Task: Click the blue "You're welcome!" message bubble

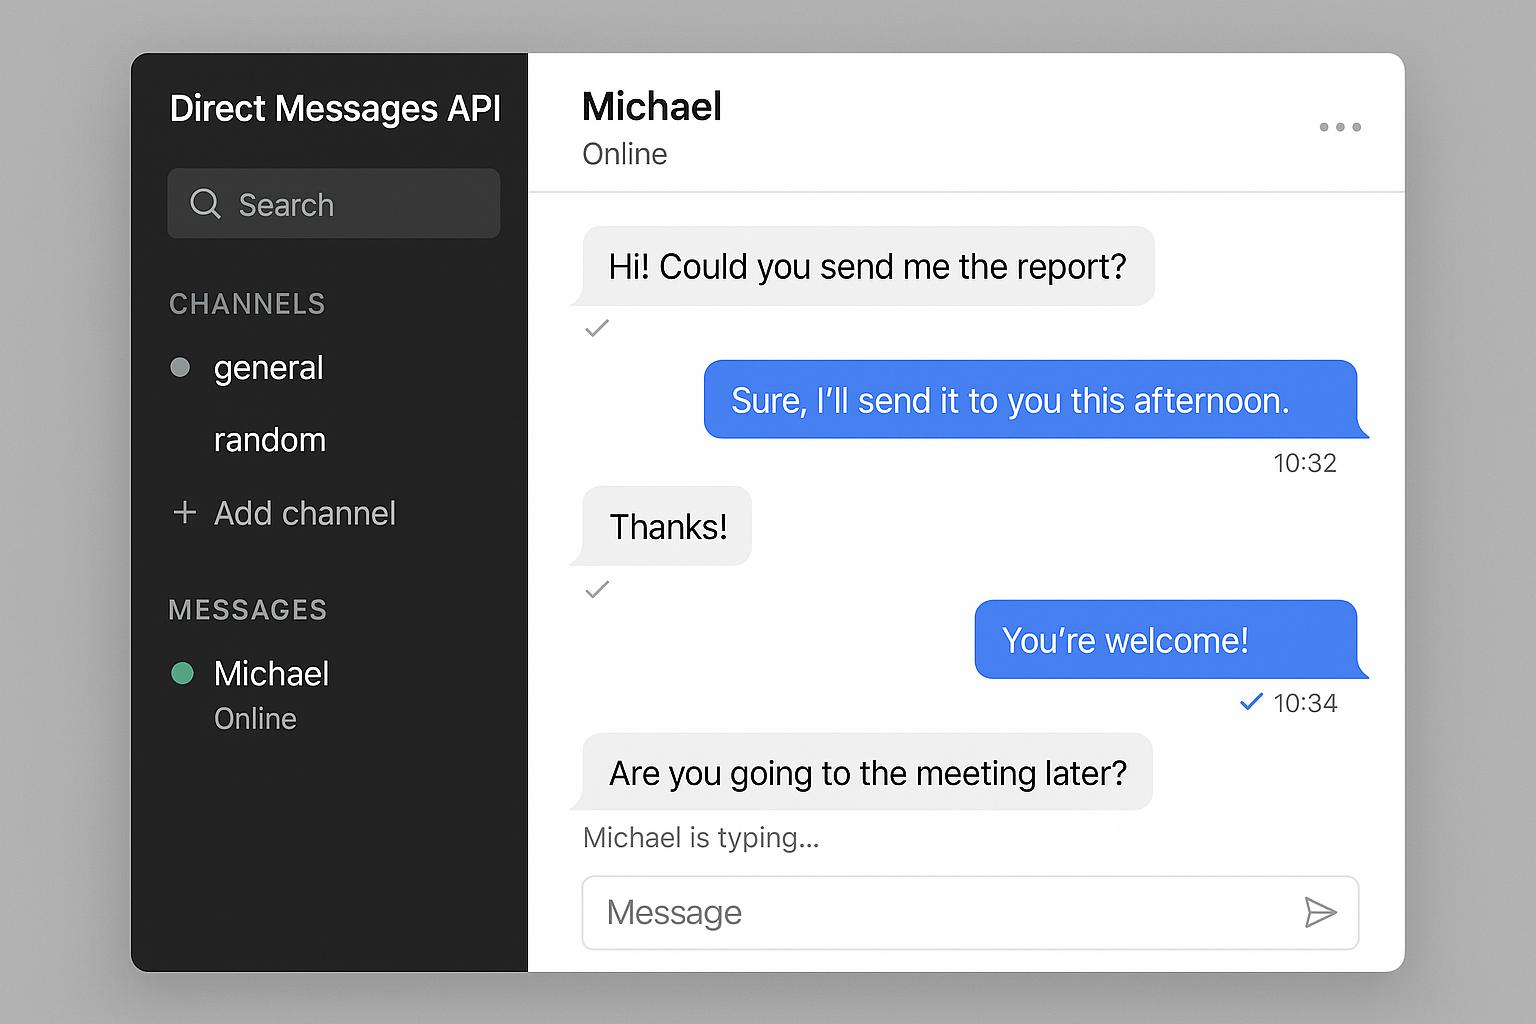Action: (x=1165, y=640)
